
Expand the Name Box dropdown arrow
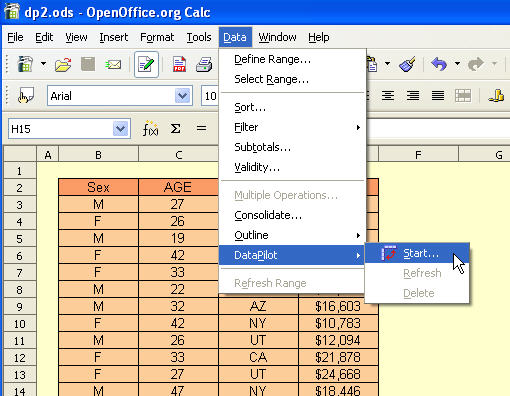(120, 129)
